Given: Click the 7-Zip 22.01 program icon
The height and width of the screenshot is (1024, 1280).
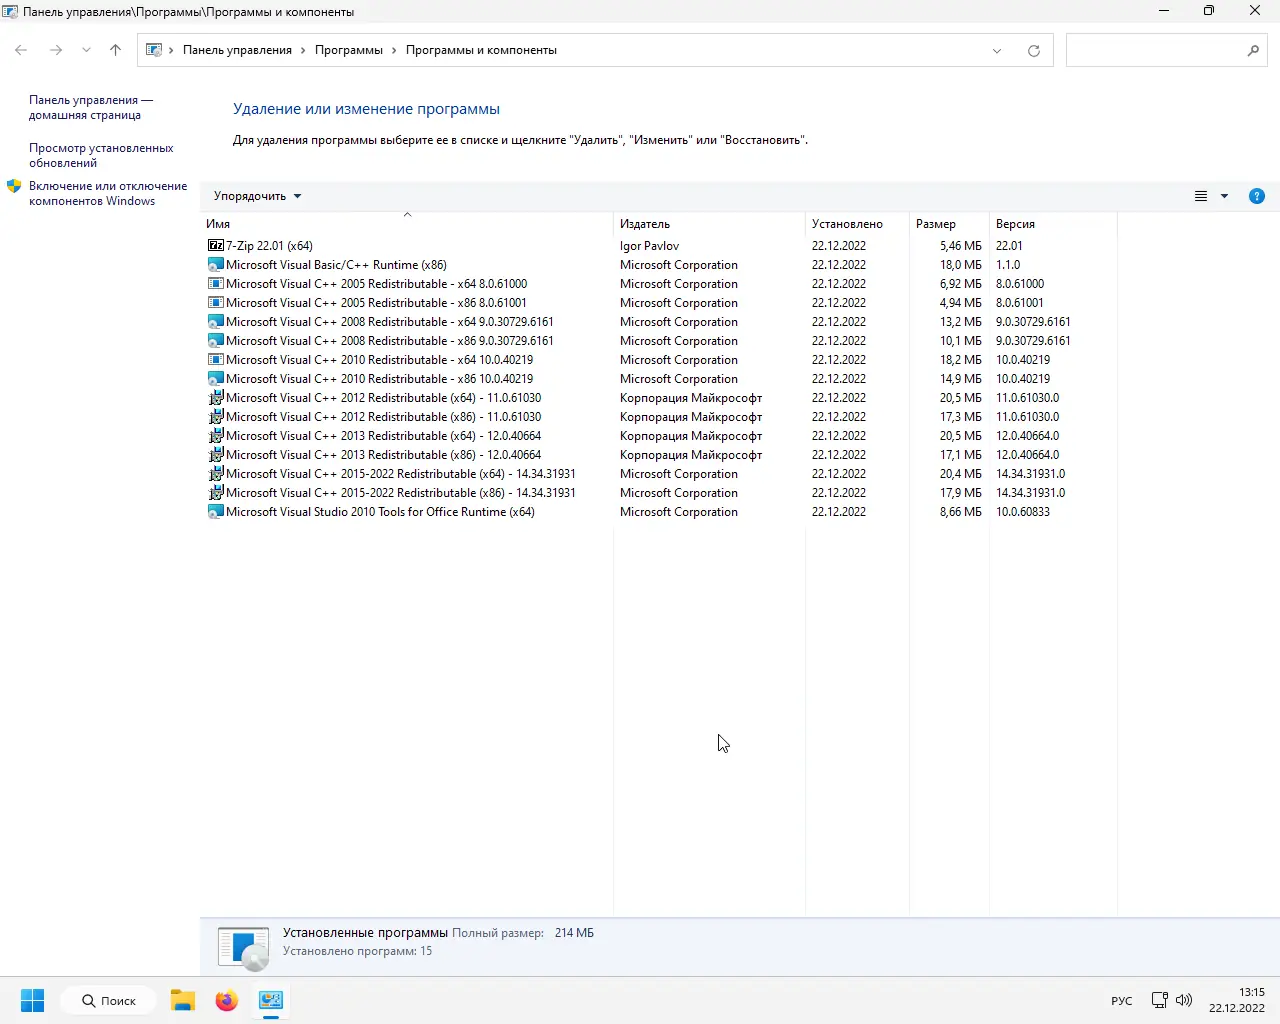Looking at the screenshot, I should pyautogui.click(x=215, y=245).
